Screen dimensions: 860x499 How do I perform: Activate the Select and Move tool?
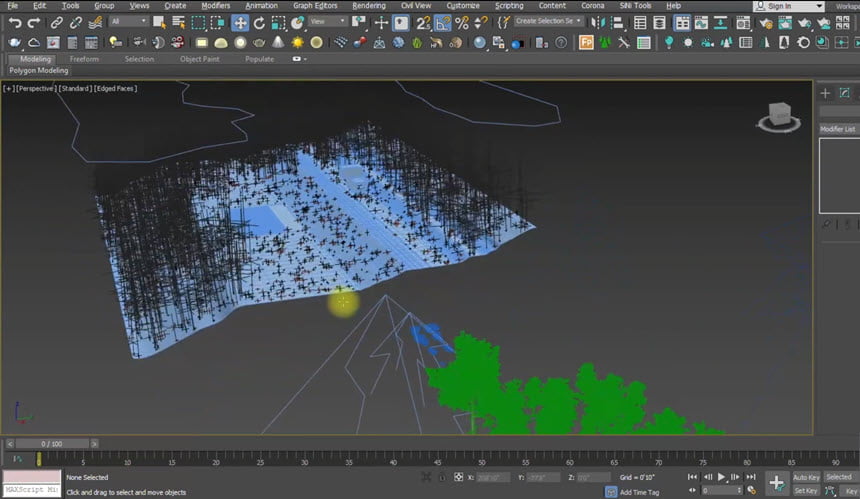click(240, 23)
